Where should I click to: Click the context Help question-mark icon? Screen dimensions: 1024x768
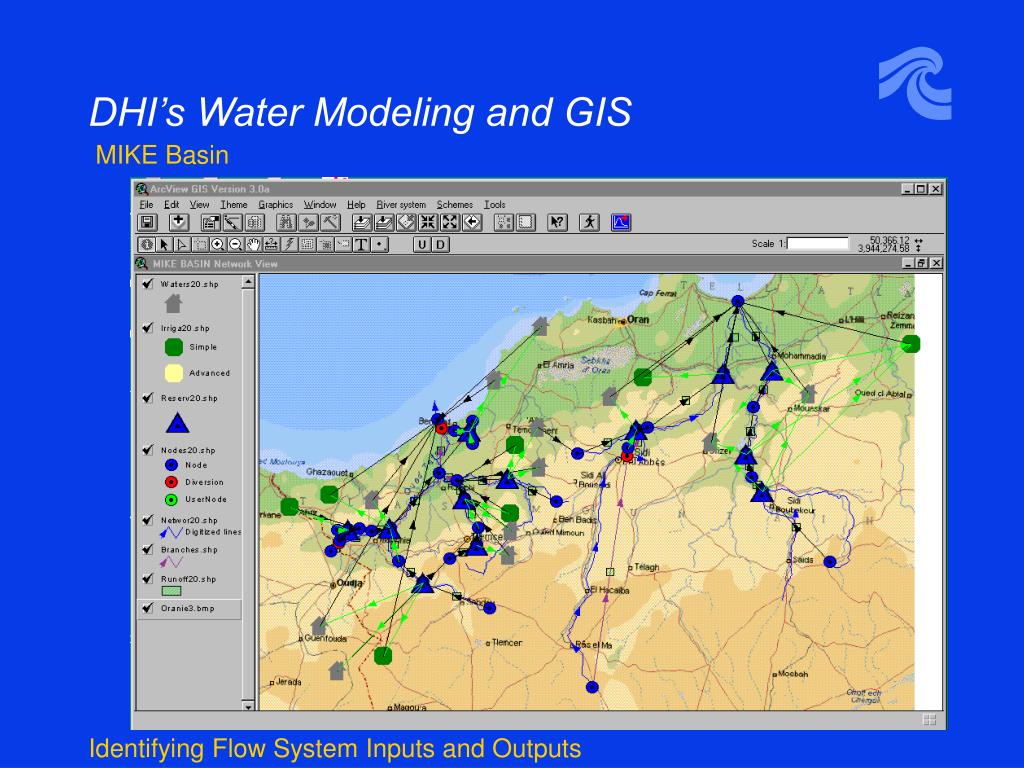pos(557,223)
